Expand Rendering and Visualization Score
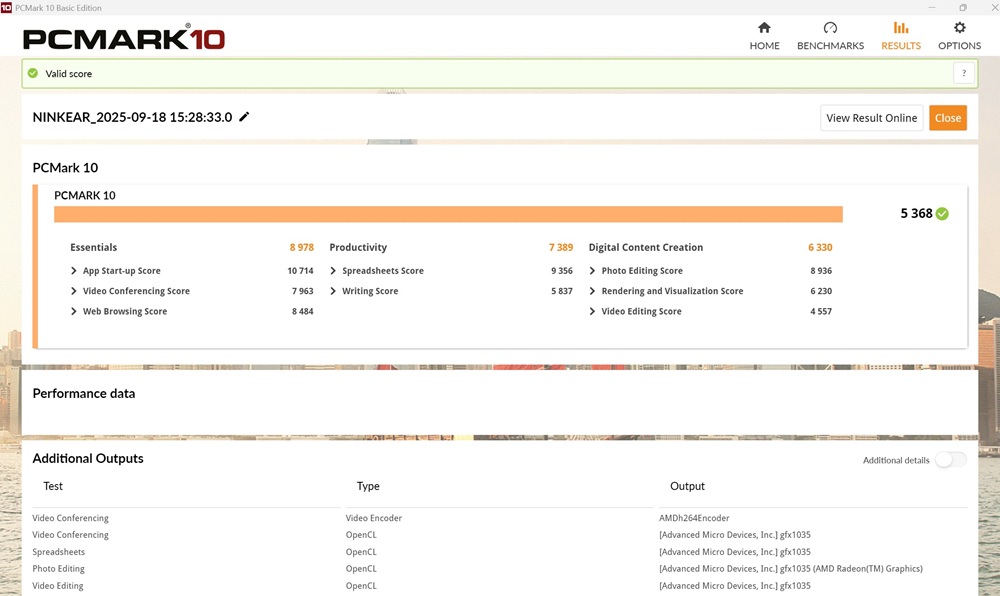The image size is (1000, 596). pyautogui.click(x=592, y=291)
